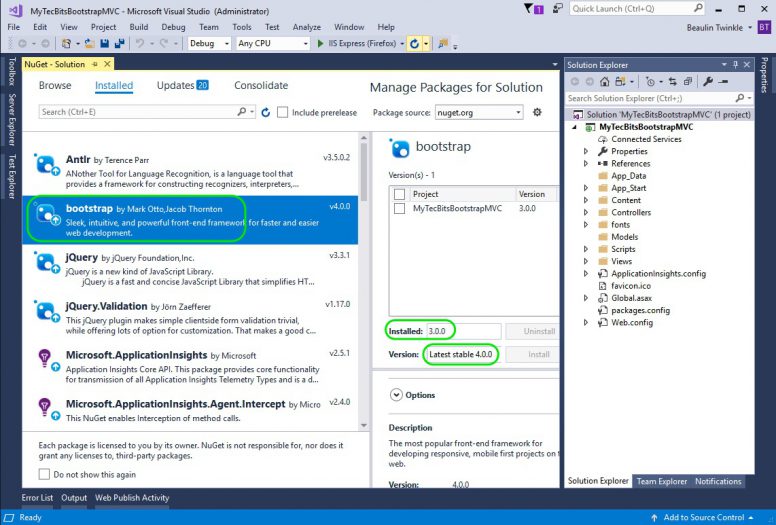776x525 pixels.
Task: Start IIS Express with green play icon
Action: pyautogui.click(x=320, y=44)
